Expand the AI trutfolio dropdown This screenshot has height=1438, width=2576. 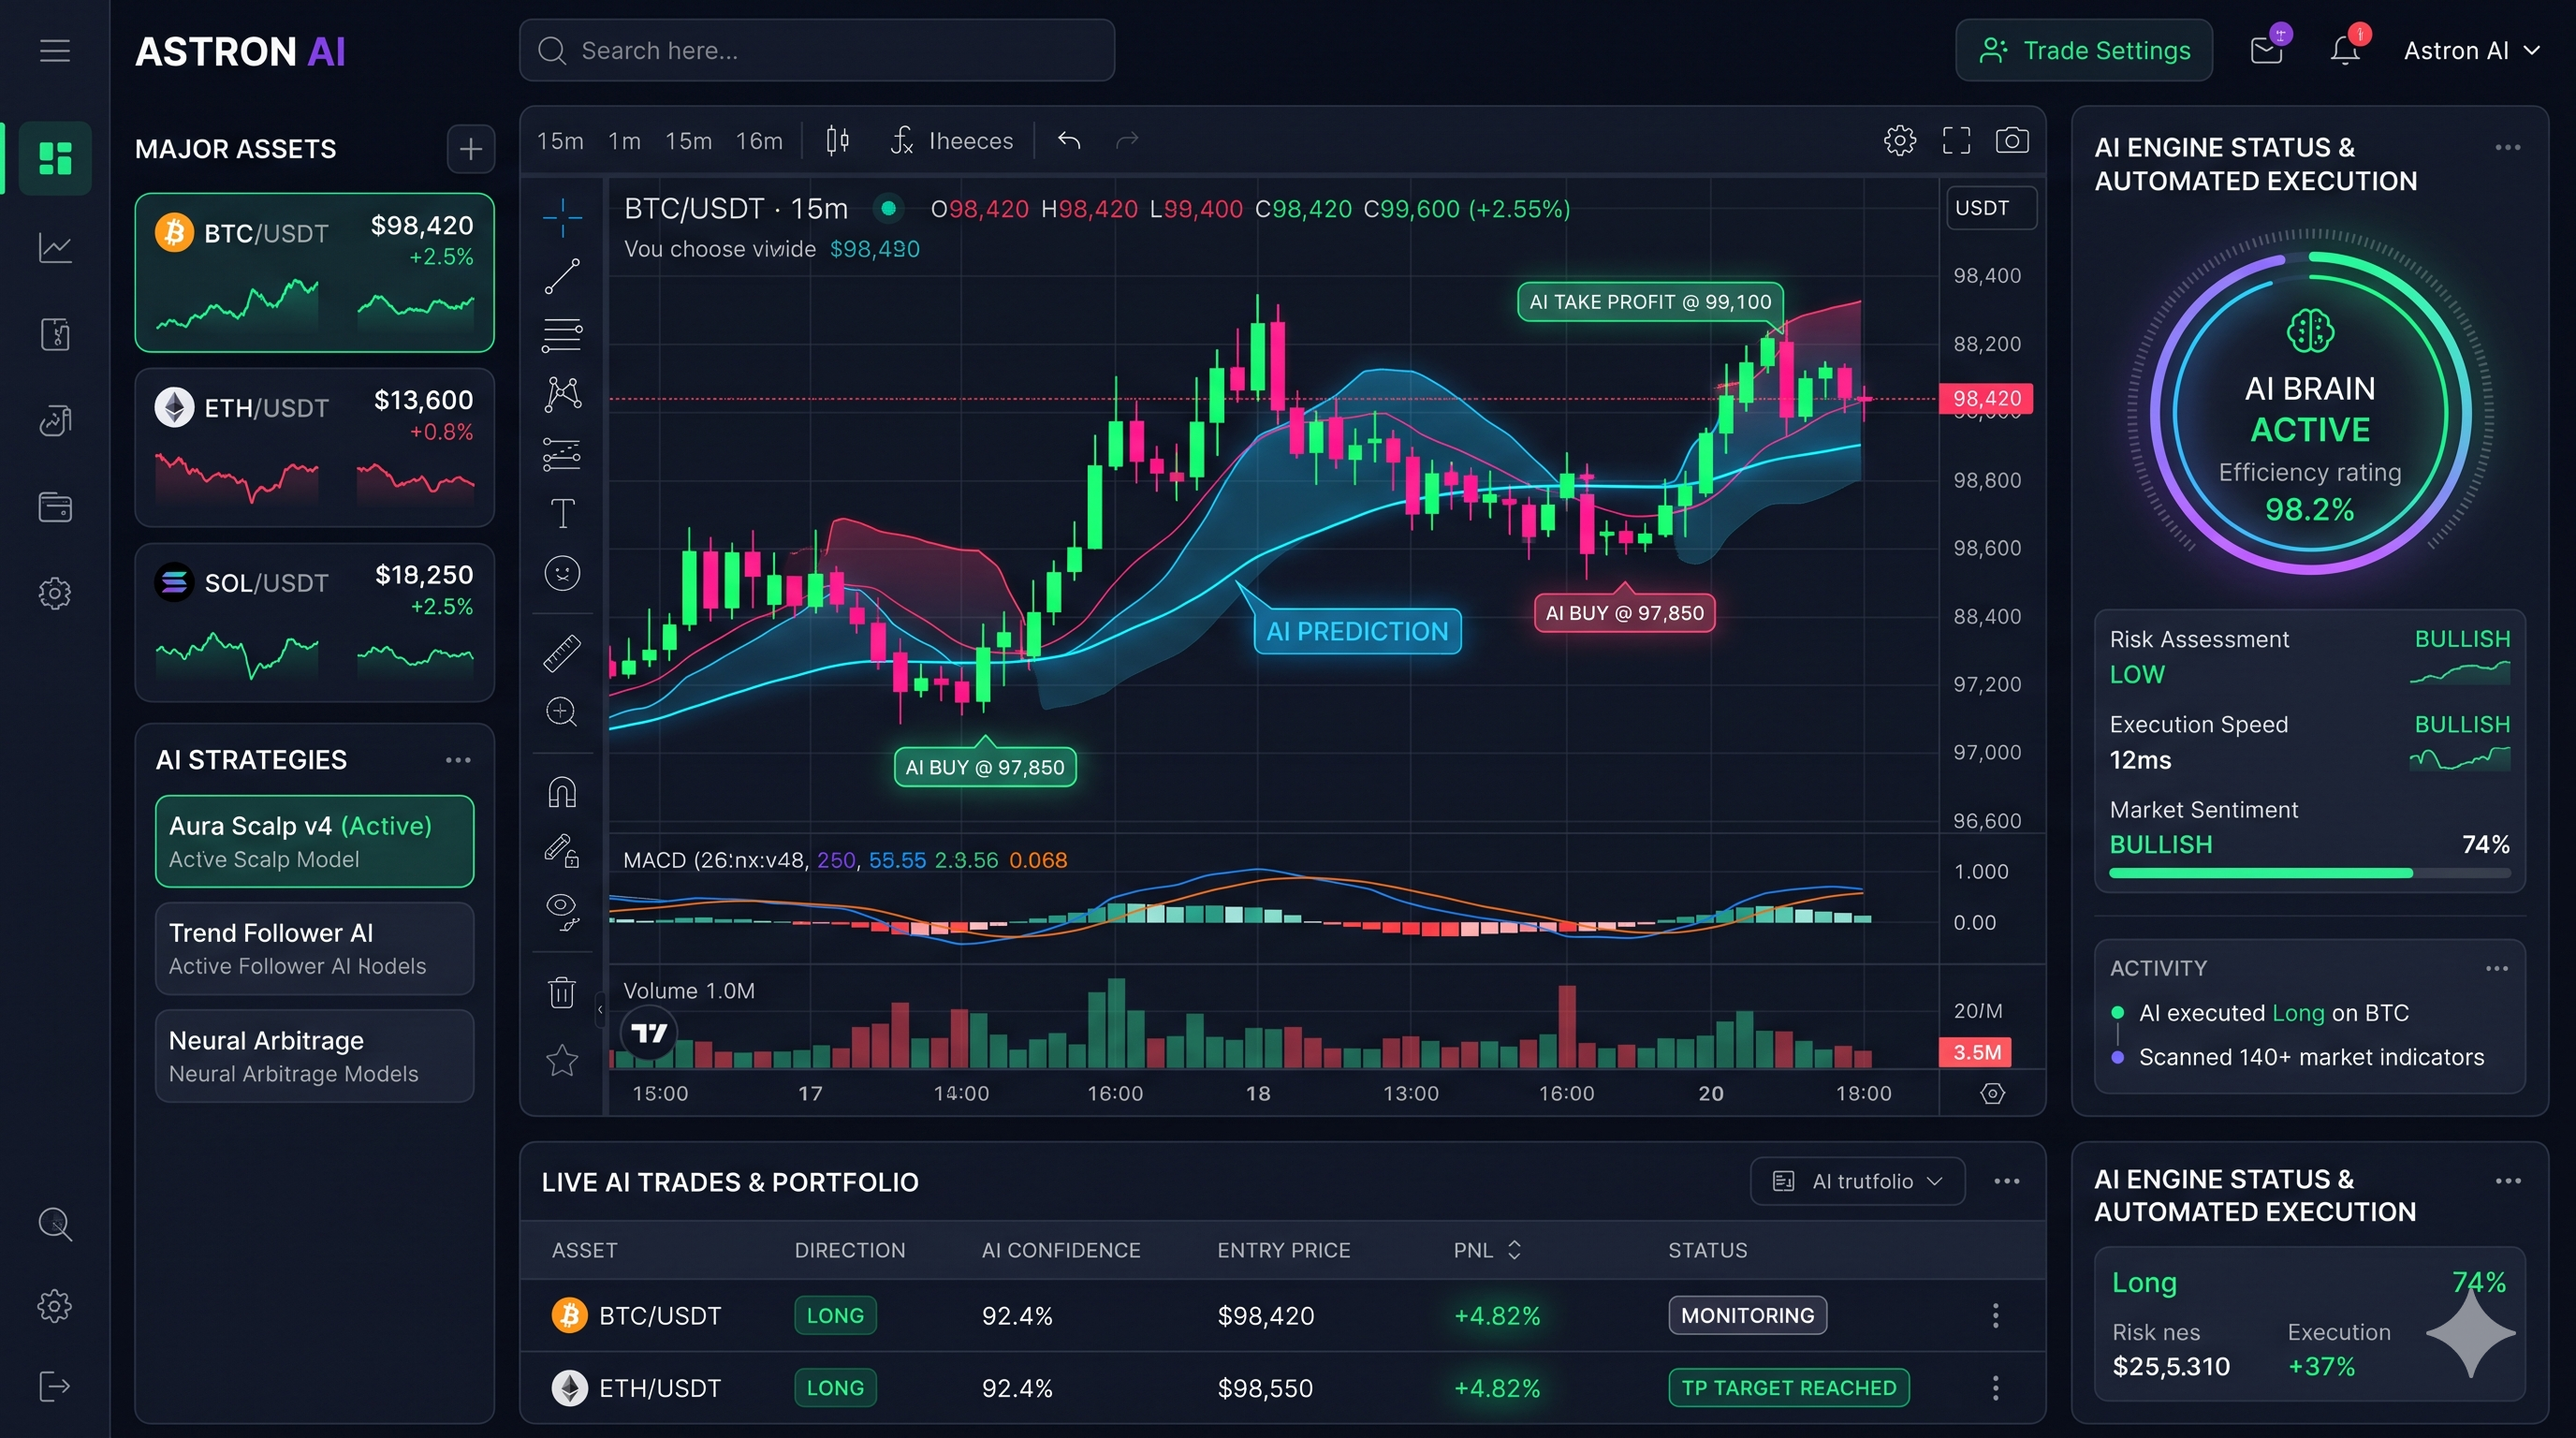pyautogui.click(x=1857, y=1181)
